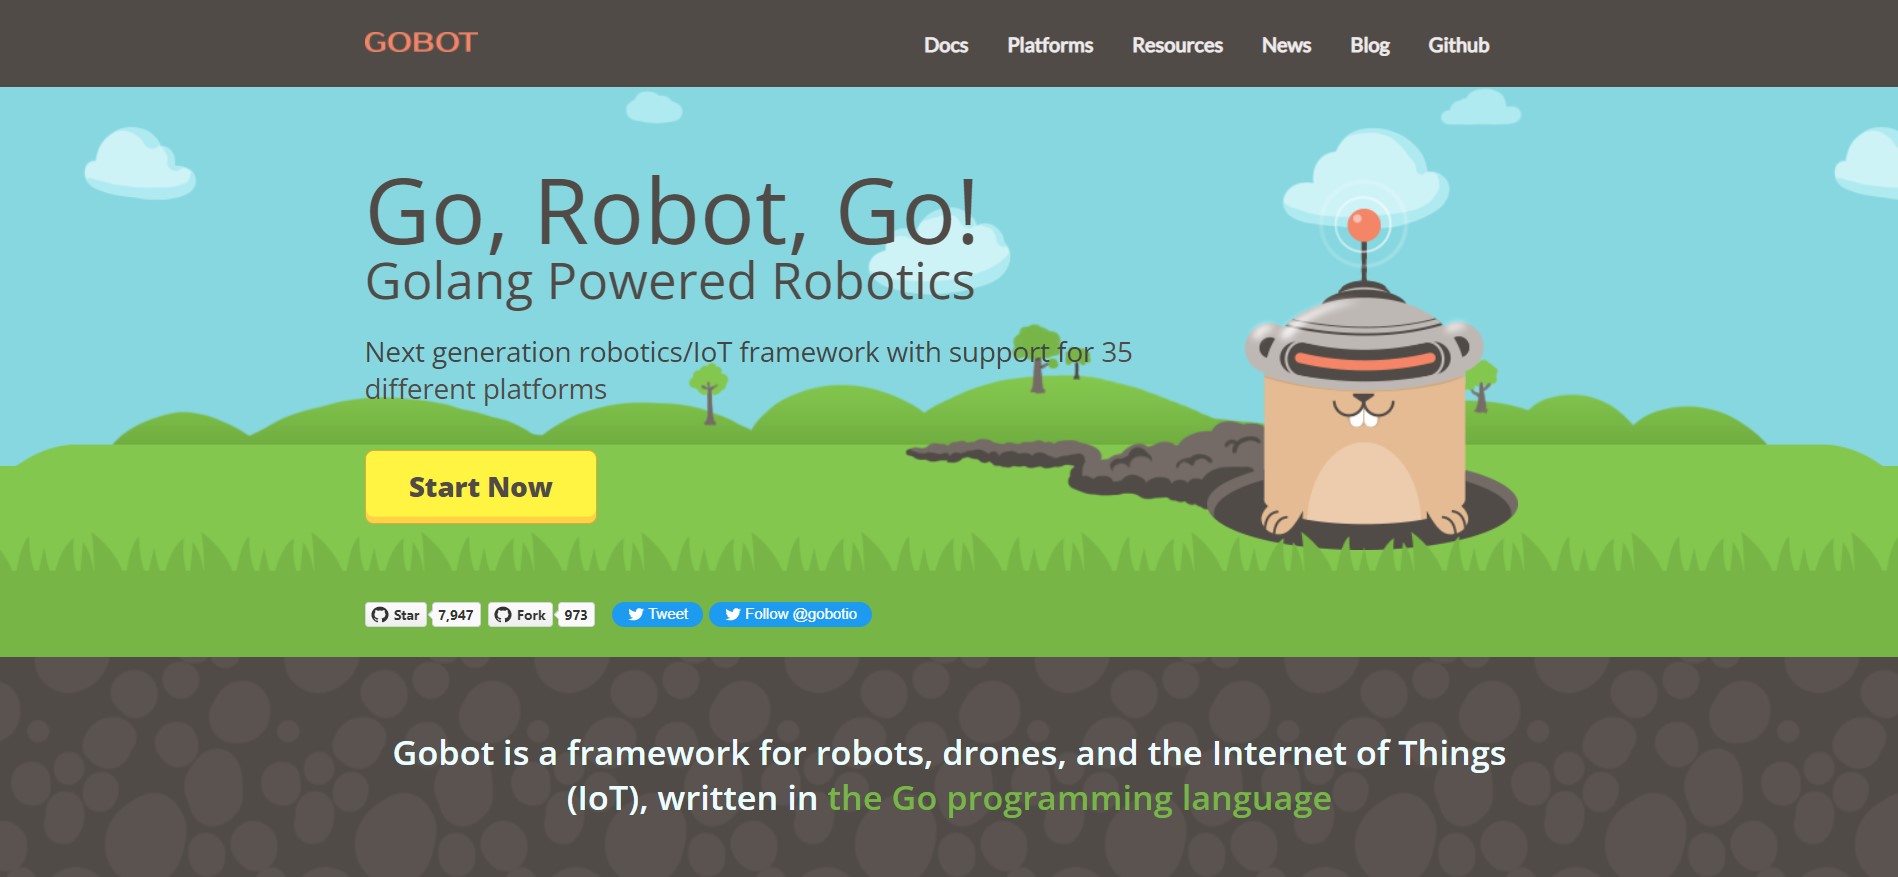Open 'the Go programming language' link
The image size is (1898, 877).
click(1079, 798)
